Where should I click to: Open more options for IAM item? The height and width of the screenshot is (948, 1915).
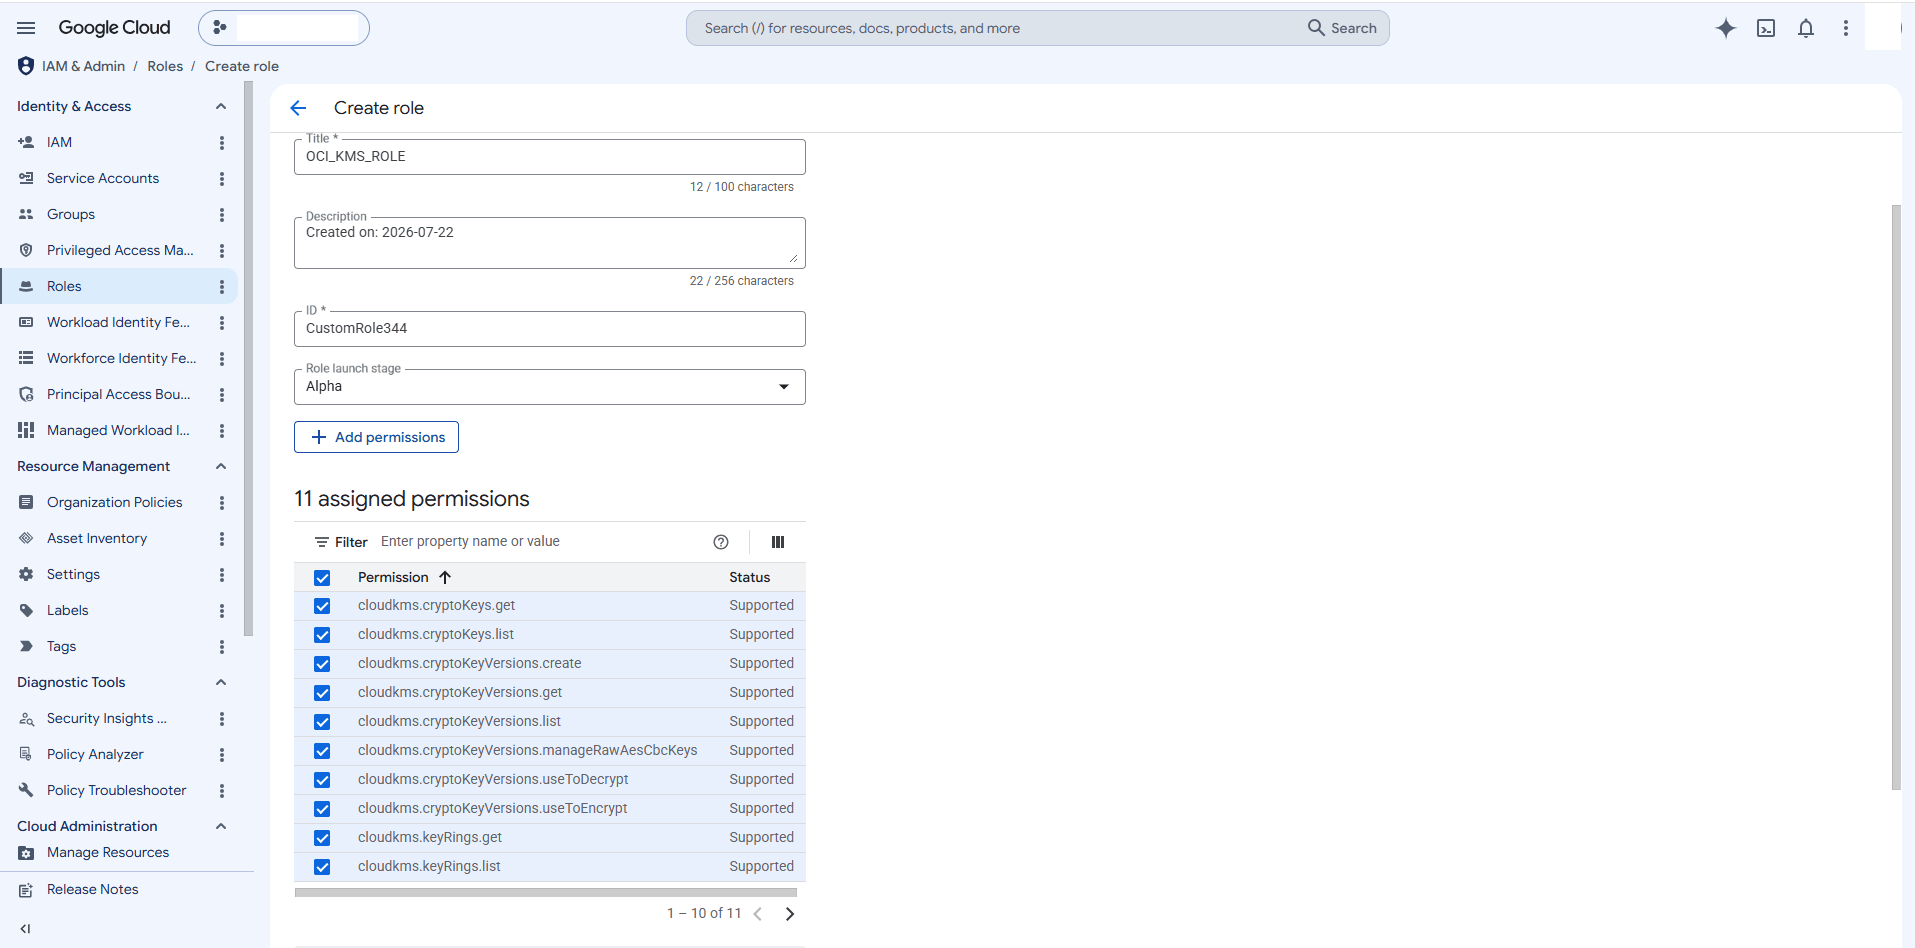(222, 143)
